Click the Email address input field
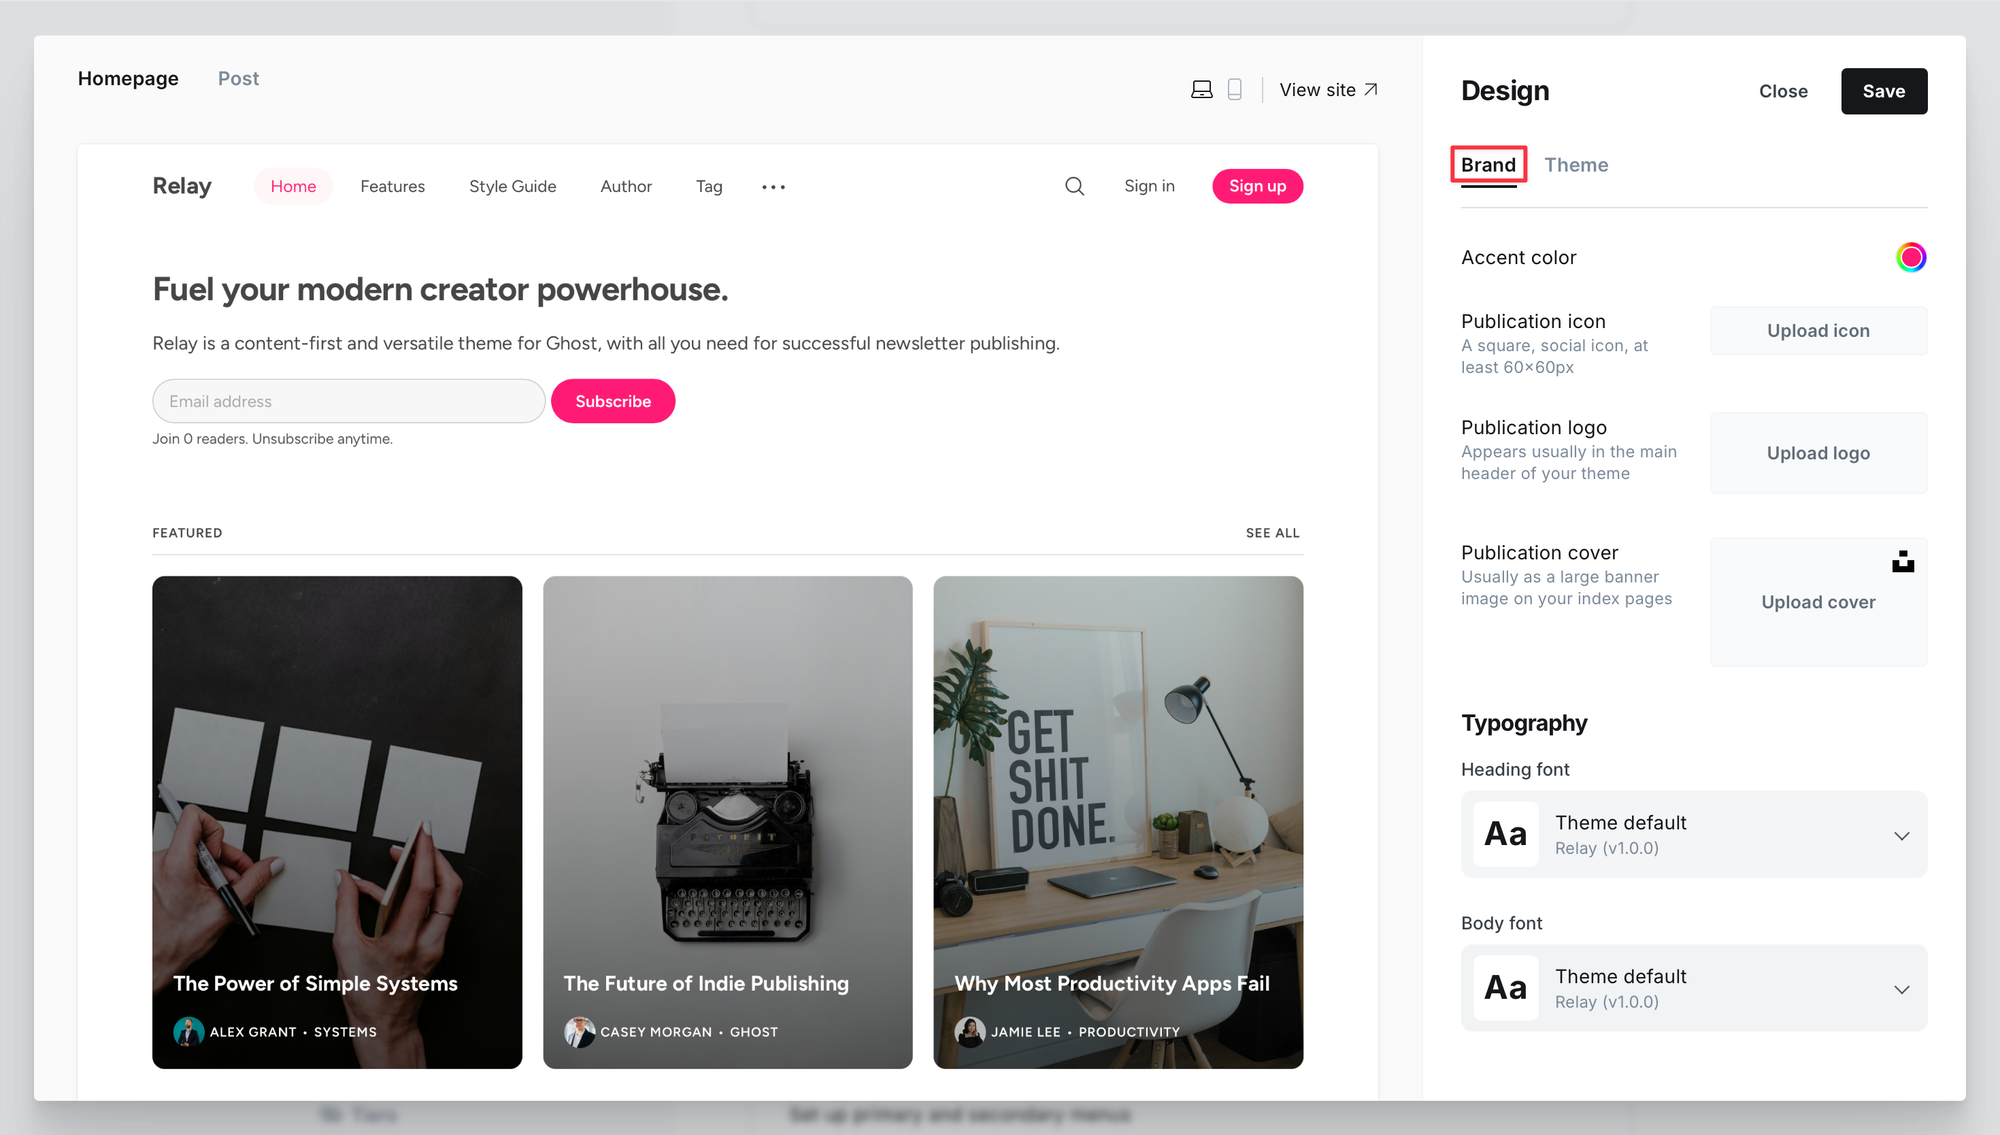2000x1135 pixels. click(349, 401)
